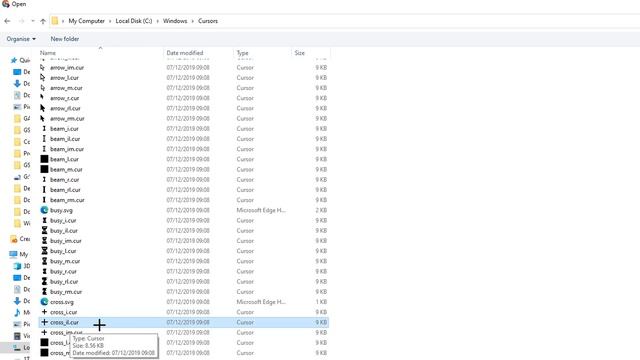
Task: Expand chevron after My Computer breadcrumb
Action: [x=110, y=21]
